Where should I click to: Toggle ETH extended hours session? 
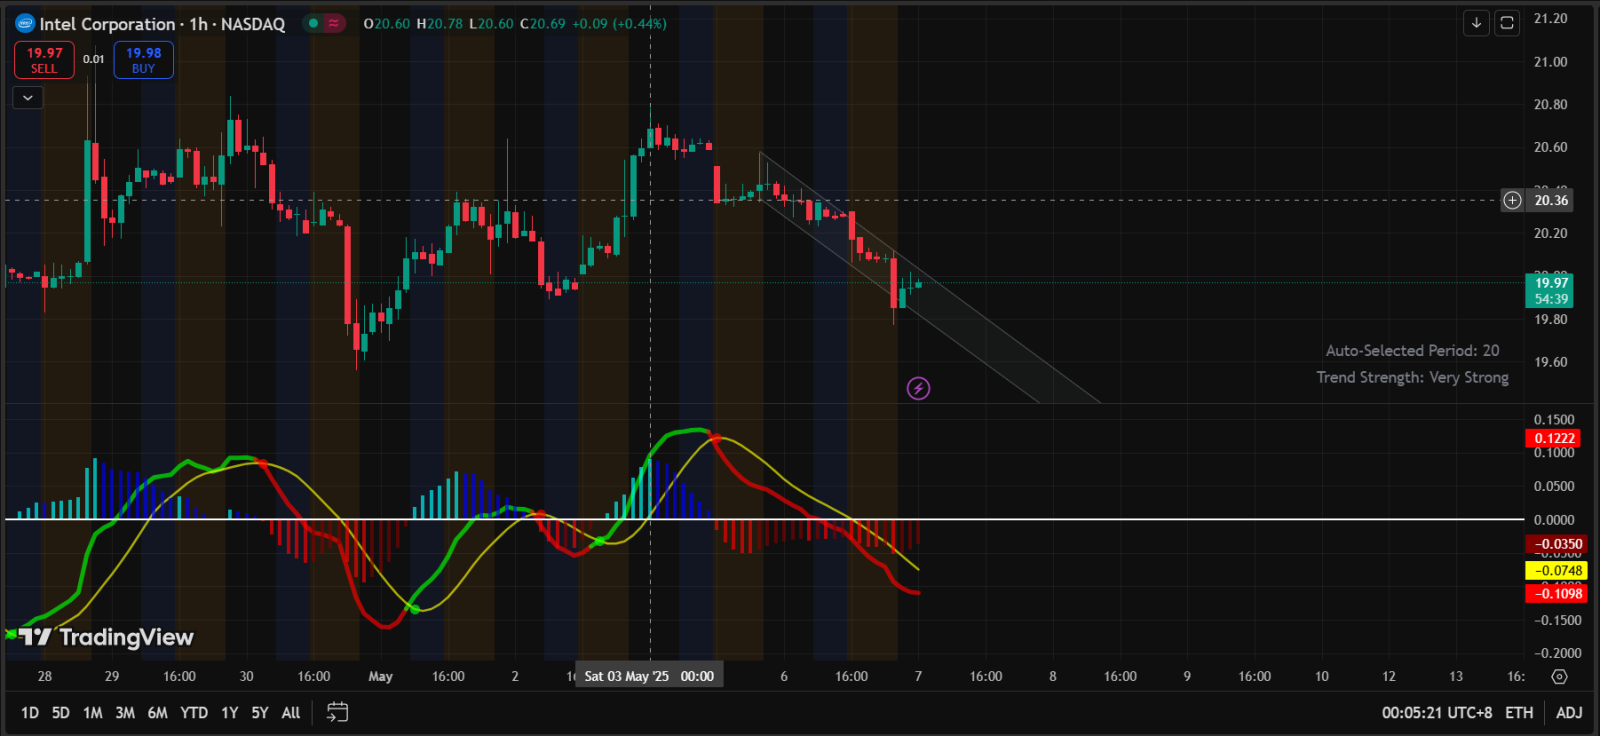point(1519,712)
